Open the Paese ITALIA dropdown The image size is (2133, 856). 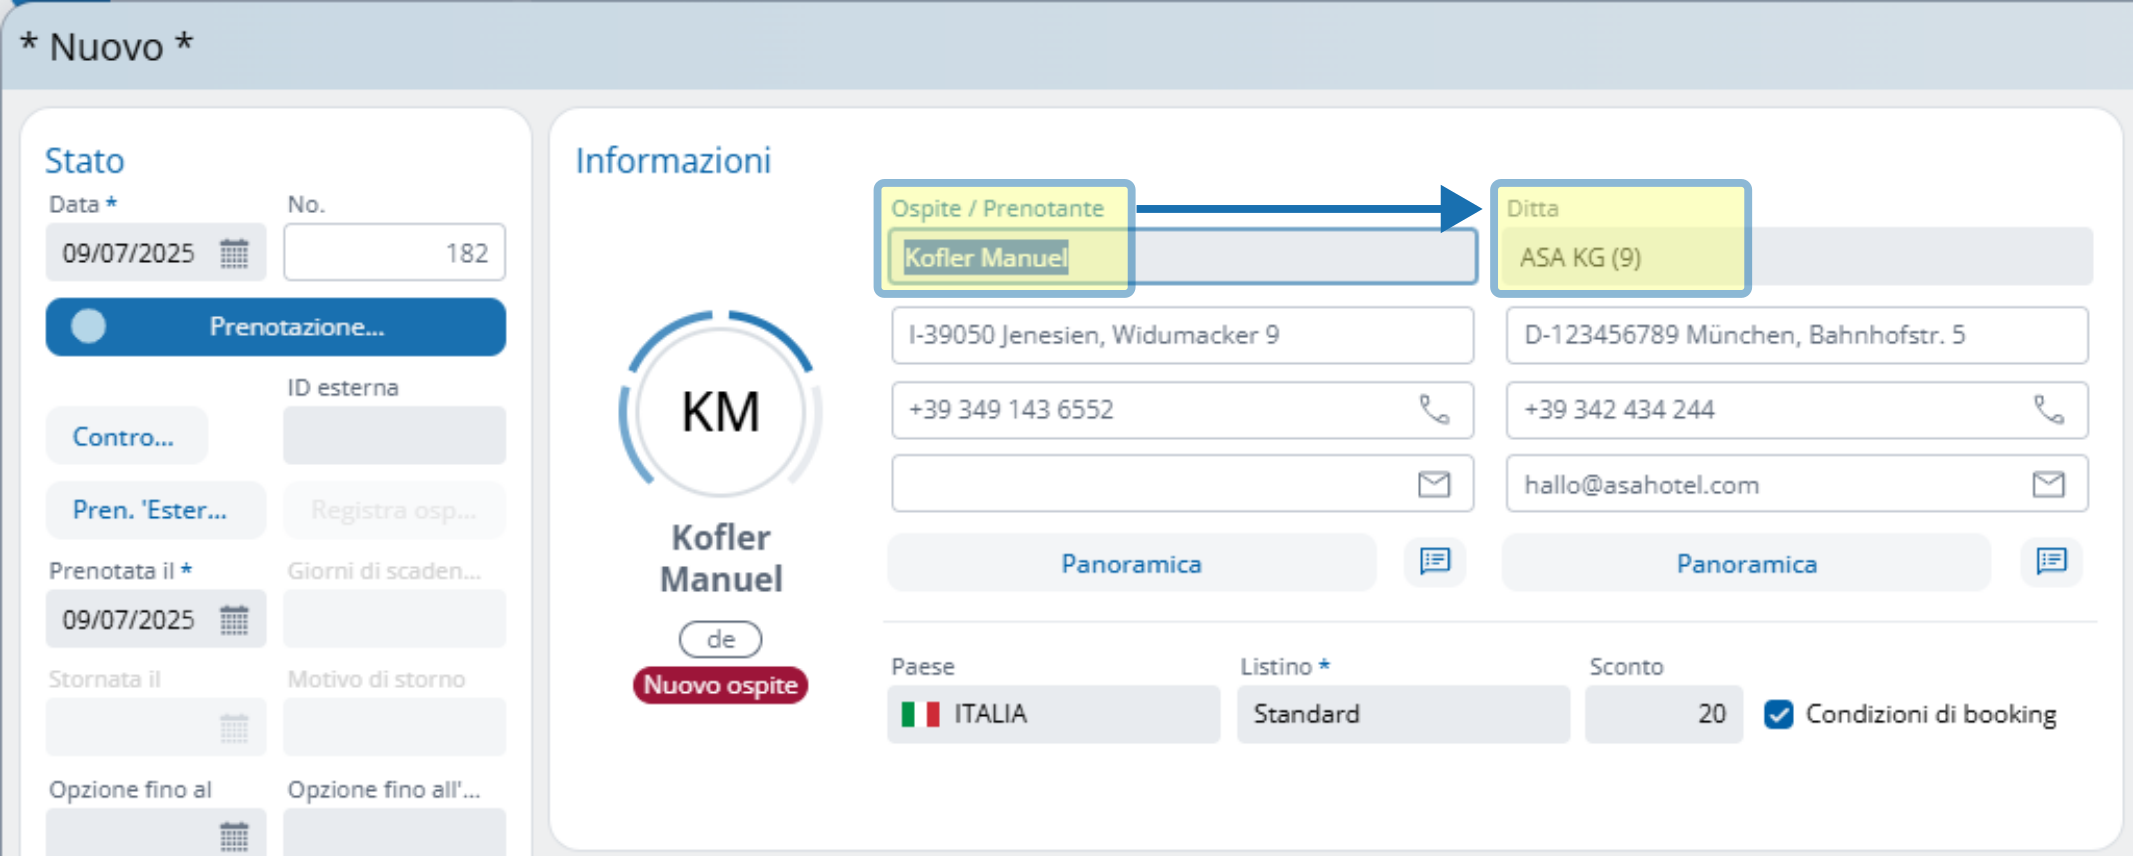1053,714
